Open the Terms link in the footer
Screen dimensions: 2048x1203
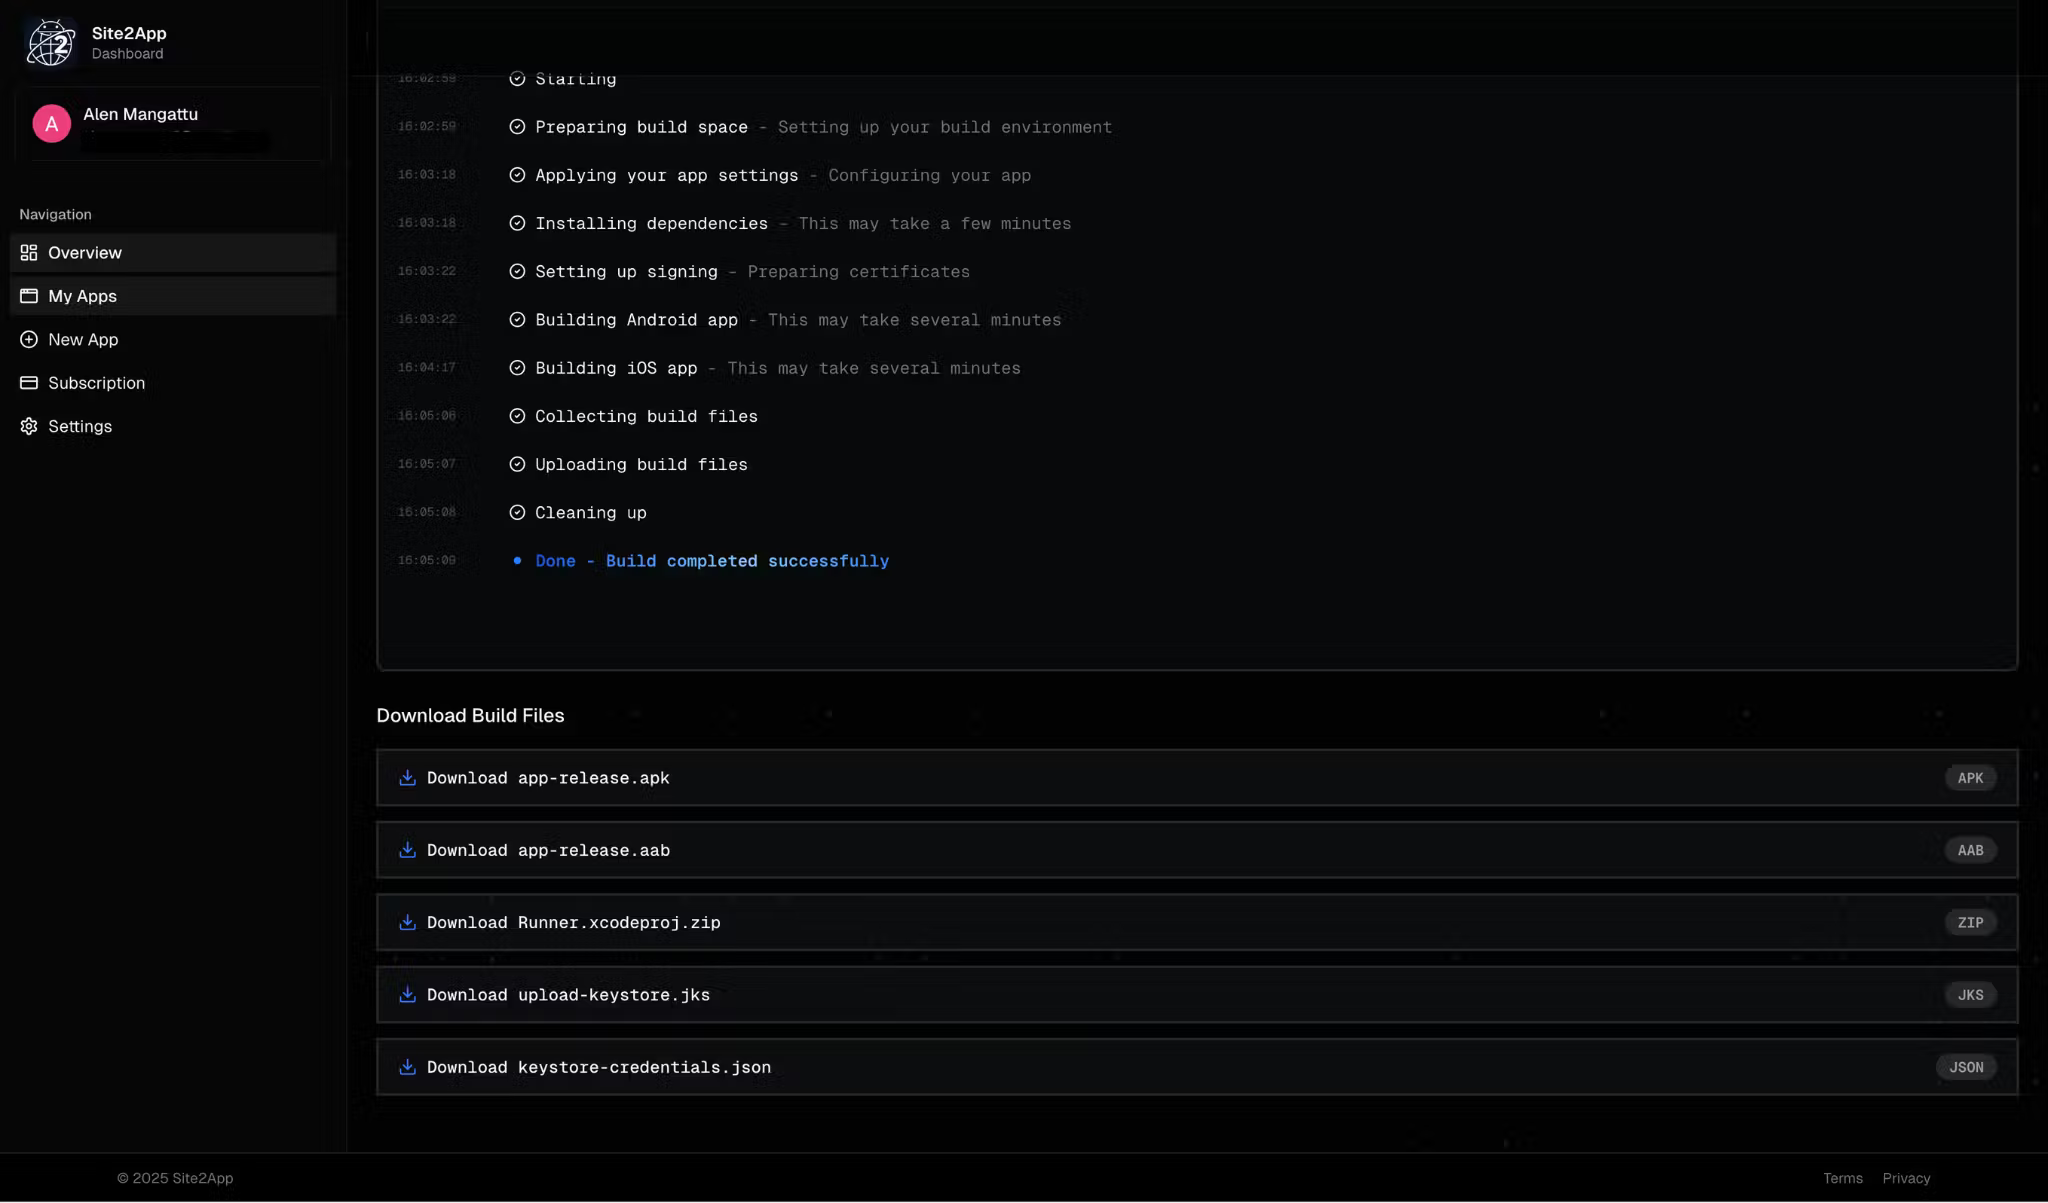1842,1178
